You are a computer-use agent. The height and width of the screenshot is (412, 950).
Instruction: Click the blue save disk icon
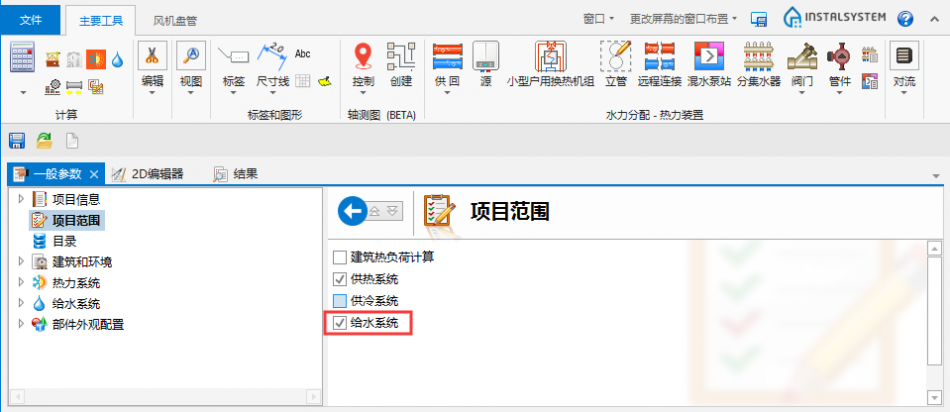17,140
